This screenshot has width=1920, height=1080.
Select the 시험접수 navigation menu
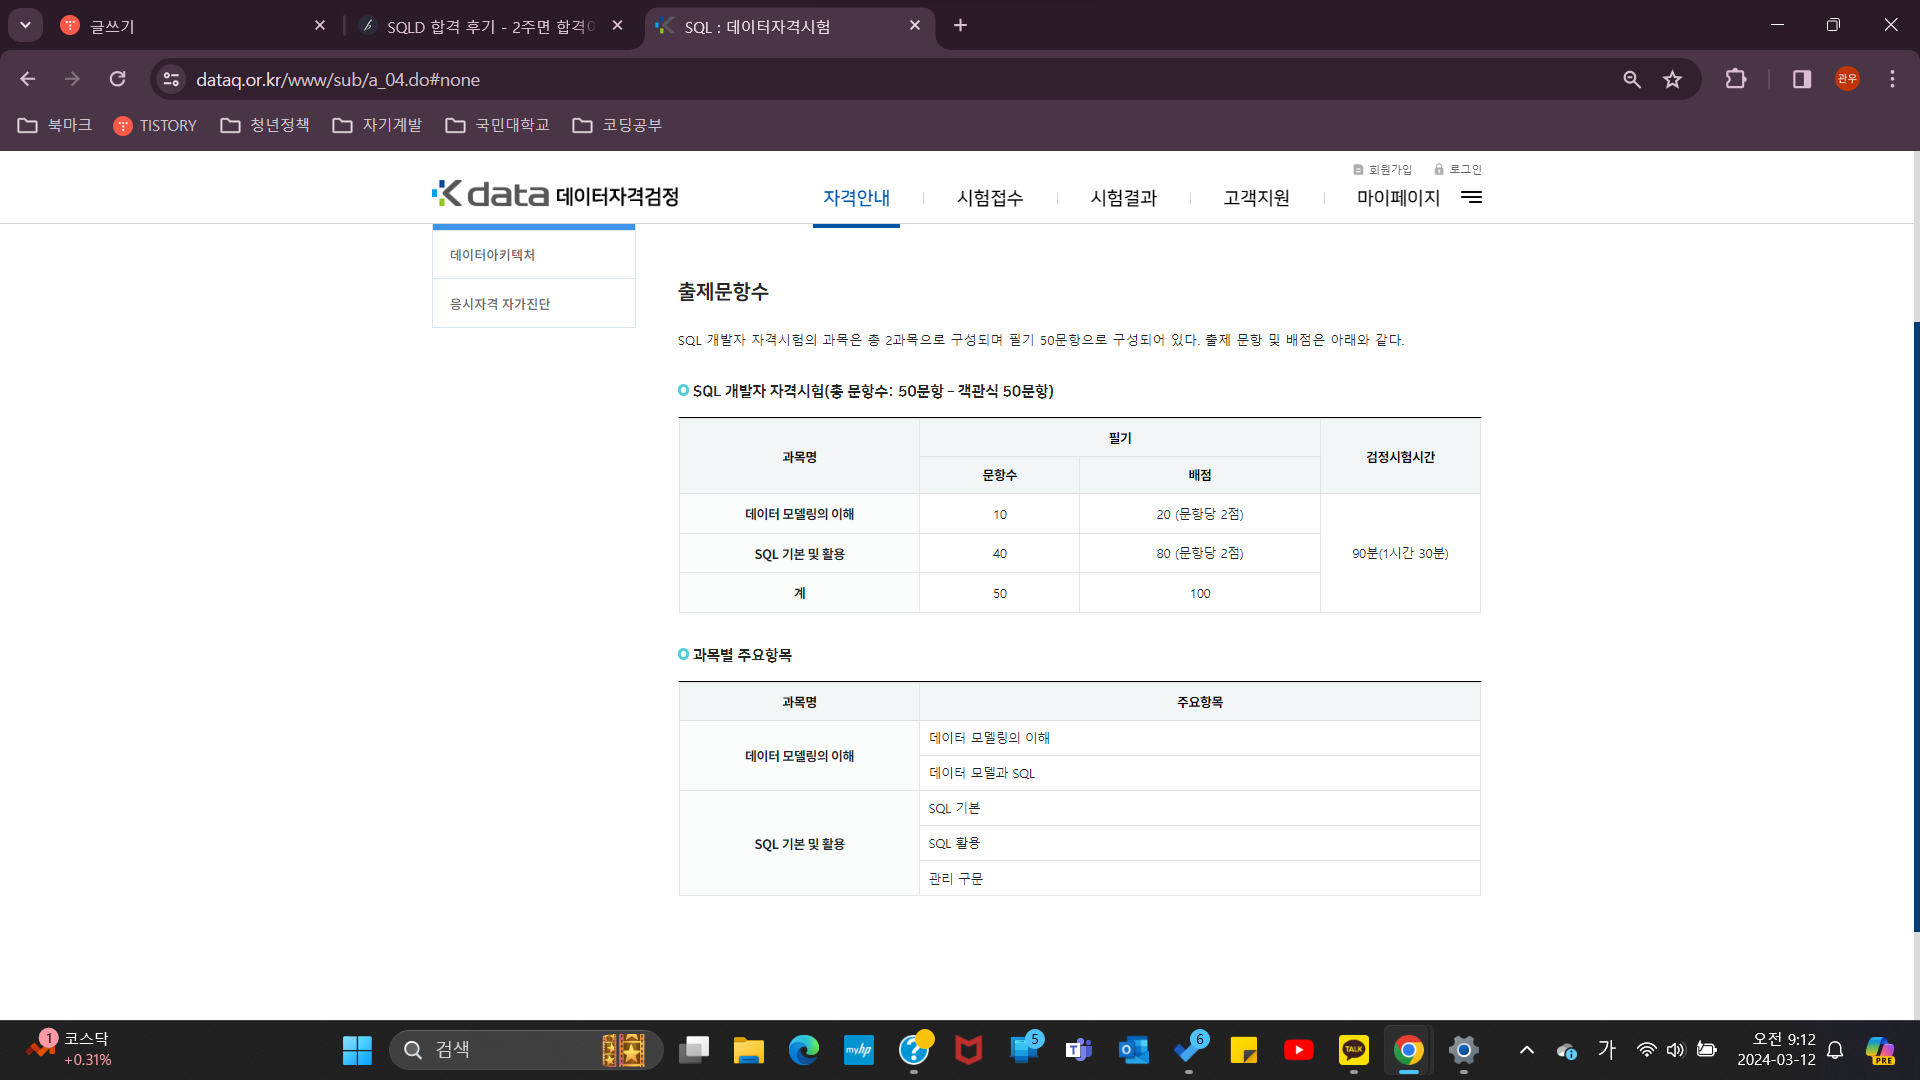click(x=989, y=198)
